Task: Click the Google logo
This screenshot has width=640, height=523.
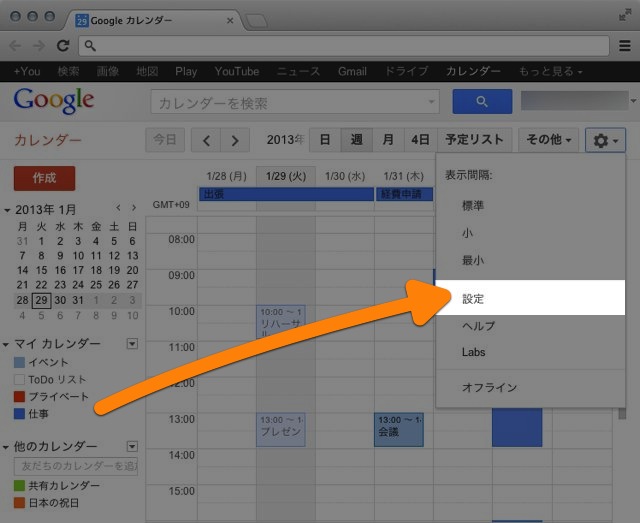Action: click(54, 101)
